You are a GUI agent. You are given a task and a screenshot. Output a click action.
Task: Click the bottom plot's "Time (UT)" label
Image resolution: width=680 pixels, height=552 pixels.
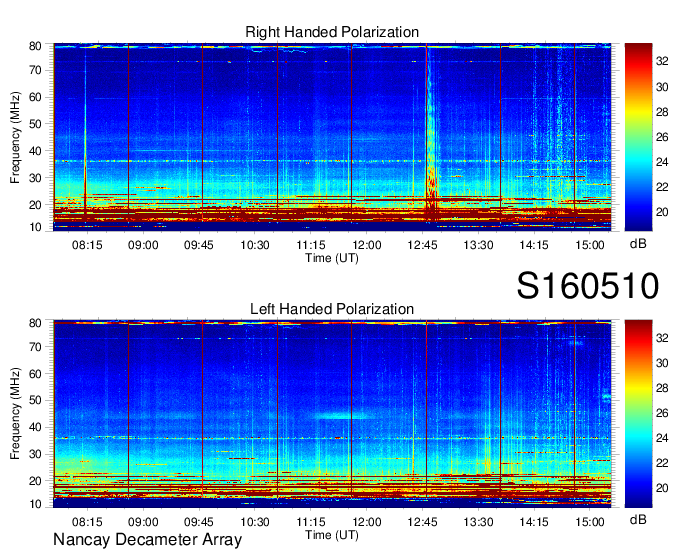332,535
